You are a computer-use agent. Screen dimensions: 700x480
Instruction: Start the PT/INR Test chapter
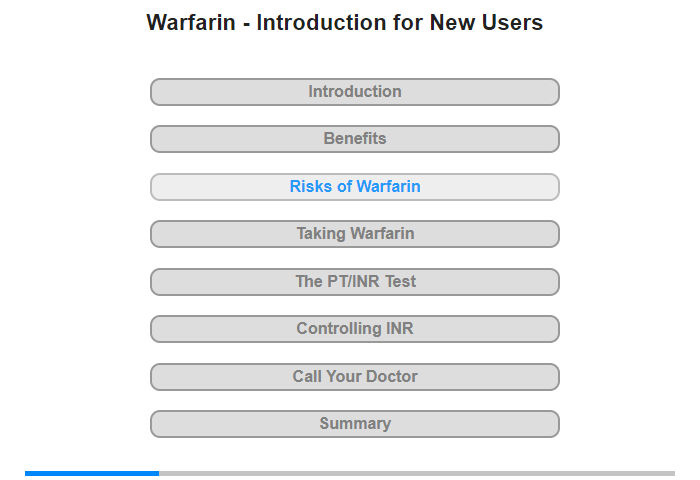(x=355, y=282)
